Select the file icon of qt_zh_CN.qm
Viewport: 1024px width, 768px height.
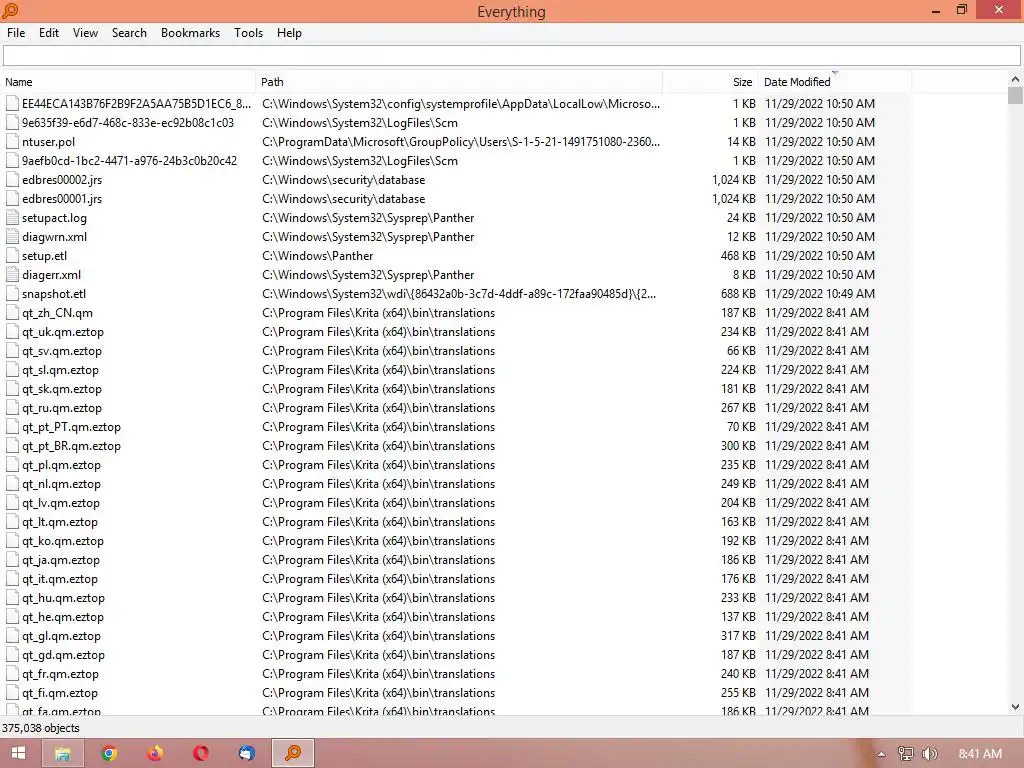[12, 313]
